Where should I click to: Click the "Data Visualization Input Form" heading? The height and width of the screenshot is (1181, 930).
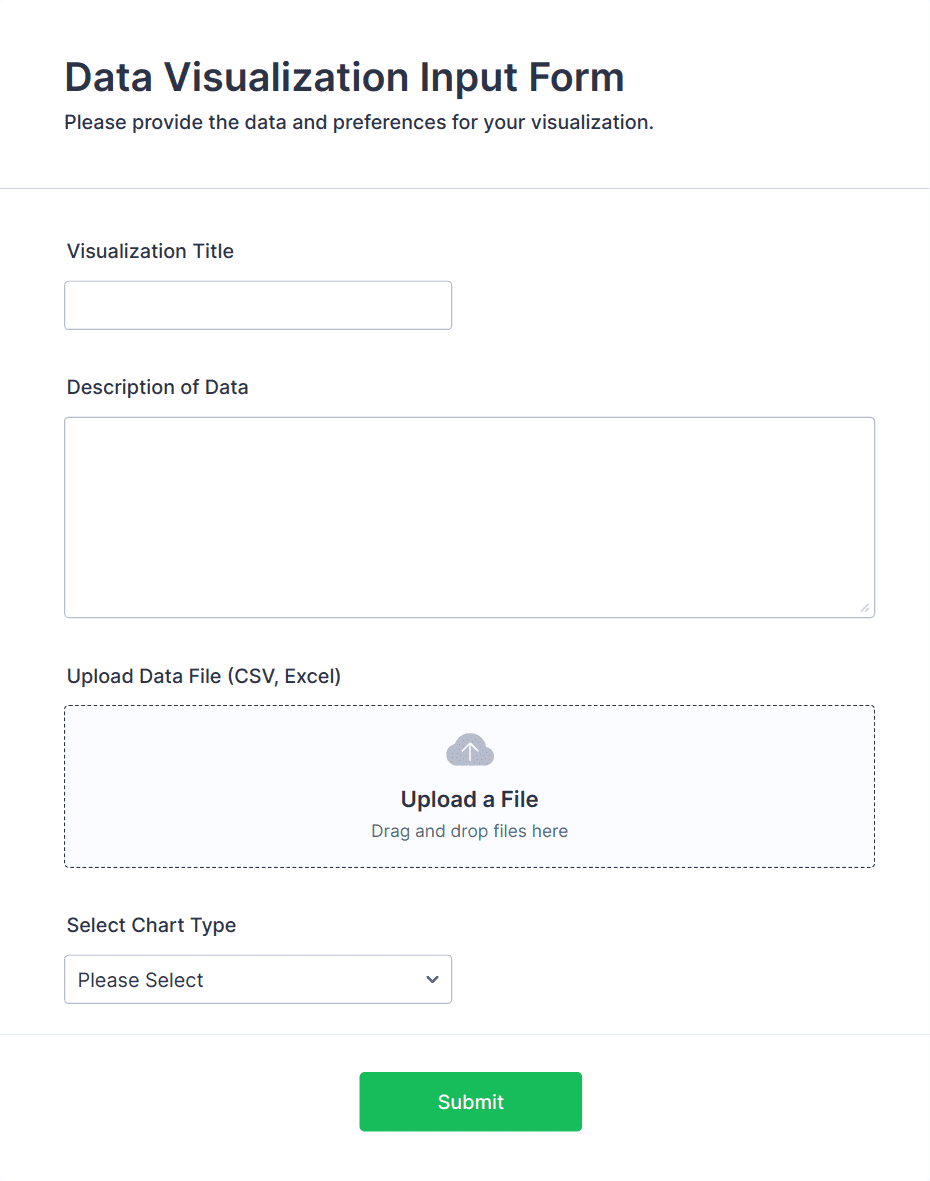[344, 77]
